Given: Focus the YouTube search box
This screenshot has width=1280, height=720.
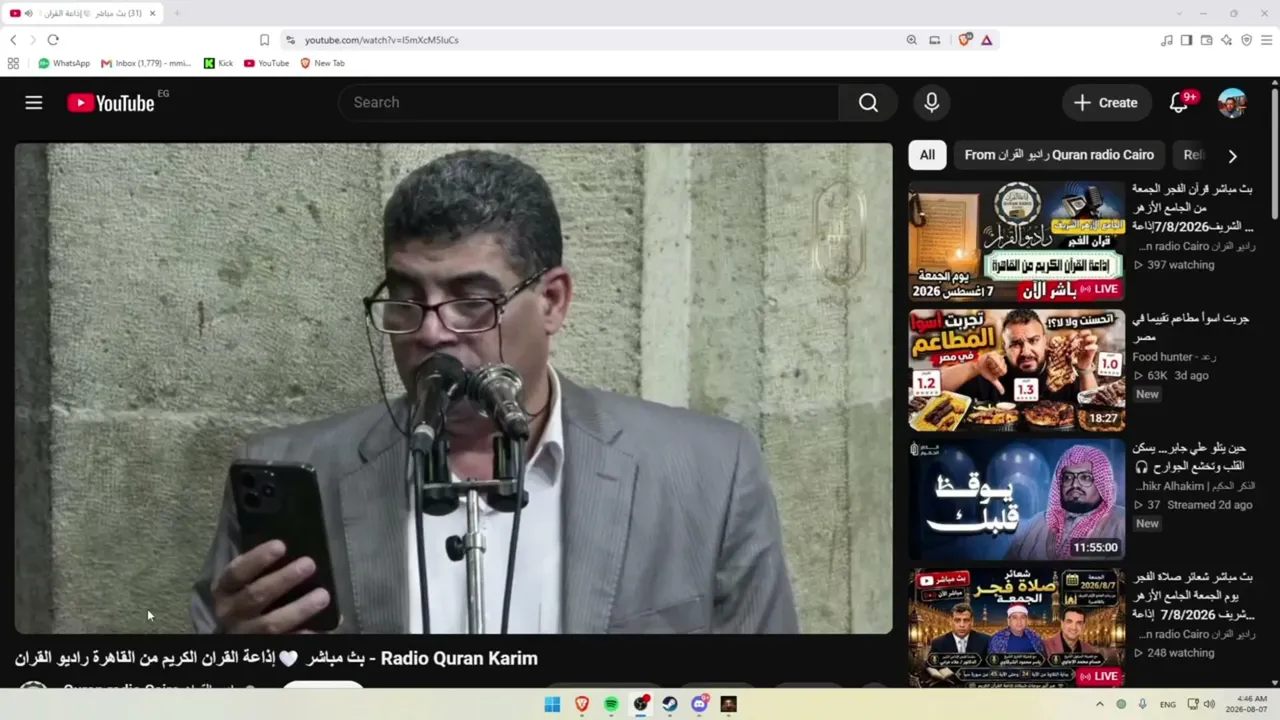Looking at the screenshot, I should [x=588, y=103].
